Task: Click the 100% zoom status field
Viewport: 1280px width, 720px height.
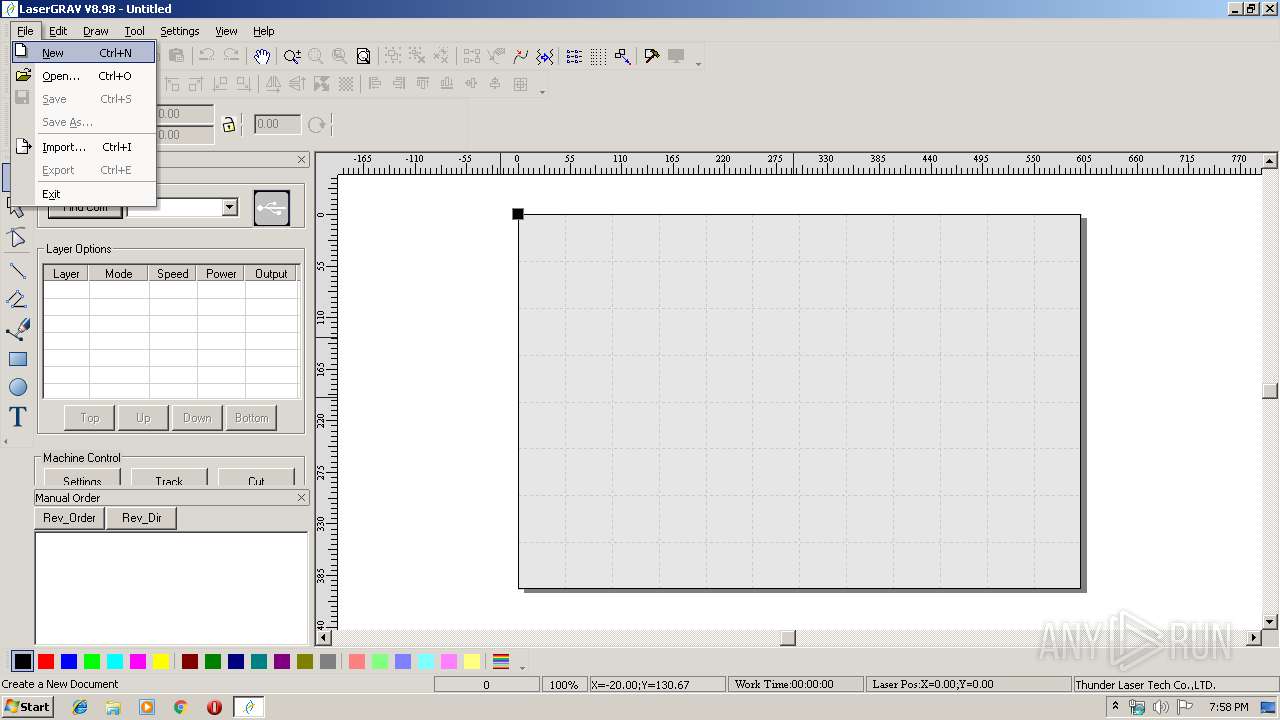Action: [x=564, y=685]
